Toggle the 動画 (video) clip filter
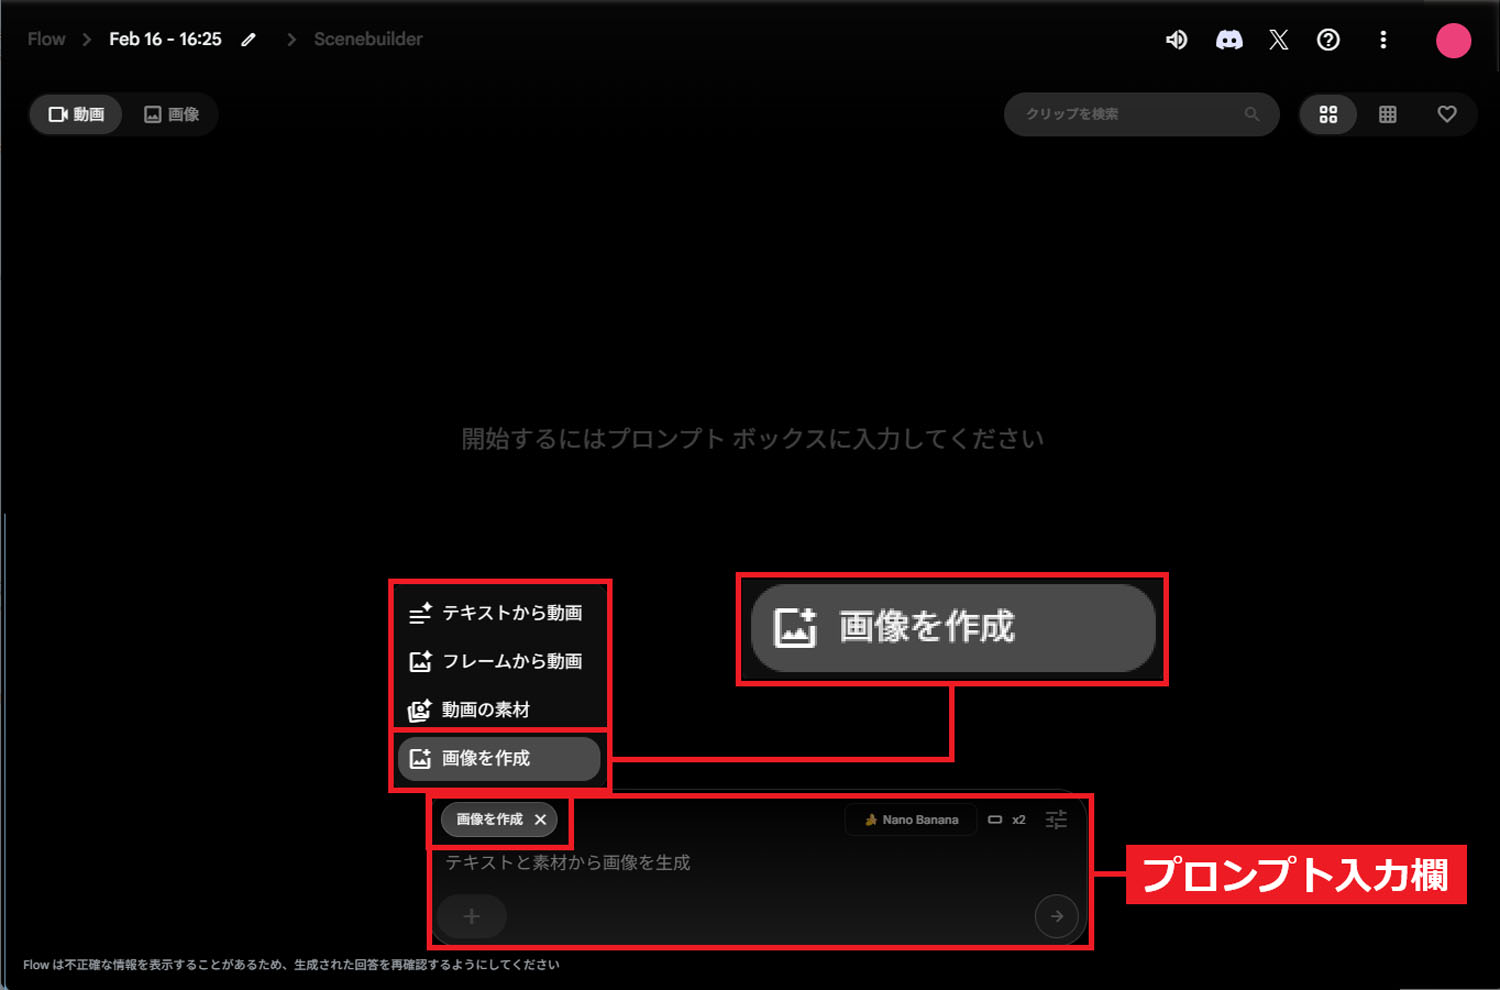Screen dimensions: 1500x990 pyautogui.click(x=76, y=114)
